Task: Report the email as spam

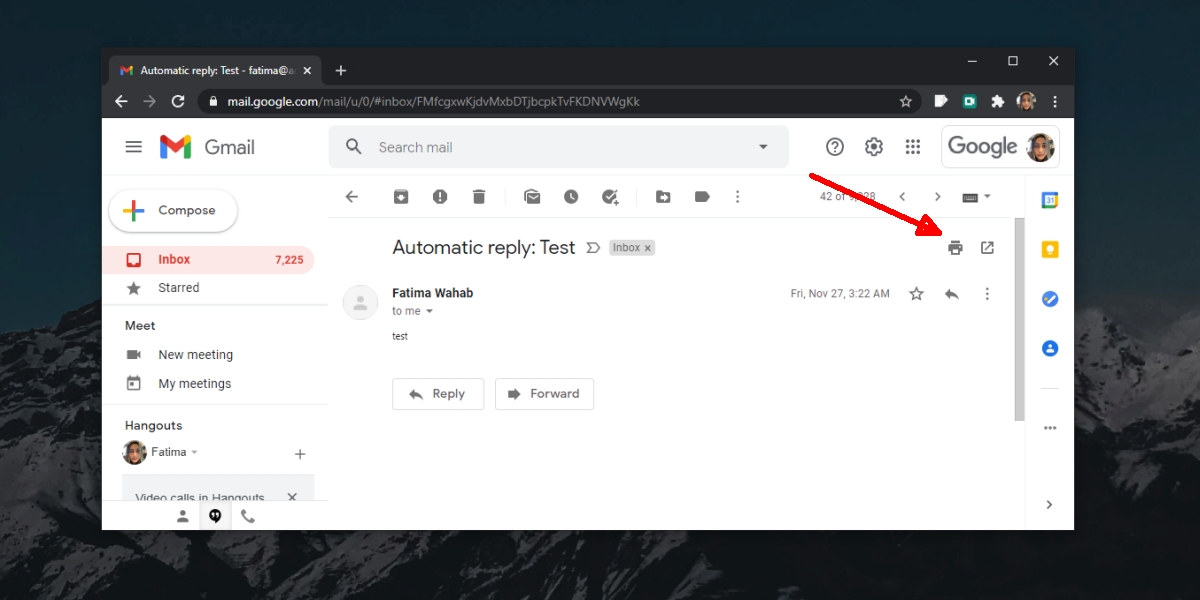Action: pos(440,196)
